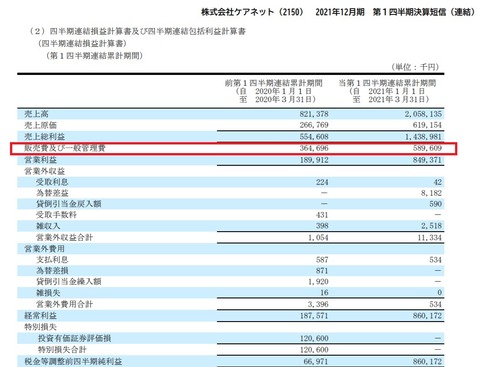The image size is (480, 367).
Task: Select the 営業外費用 section heading
Action: click(x=44, y=249)
